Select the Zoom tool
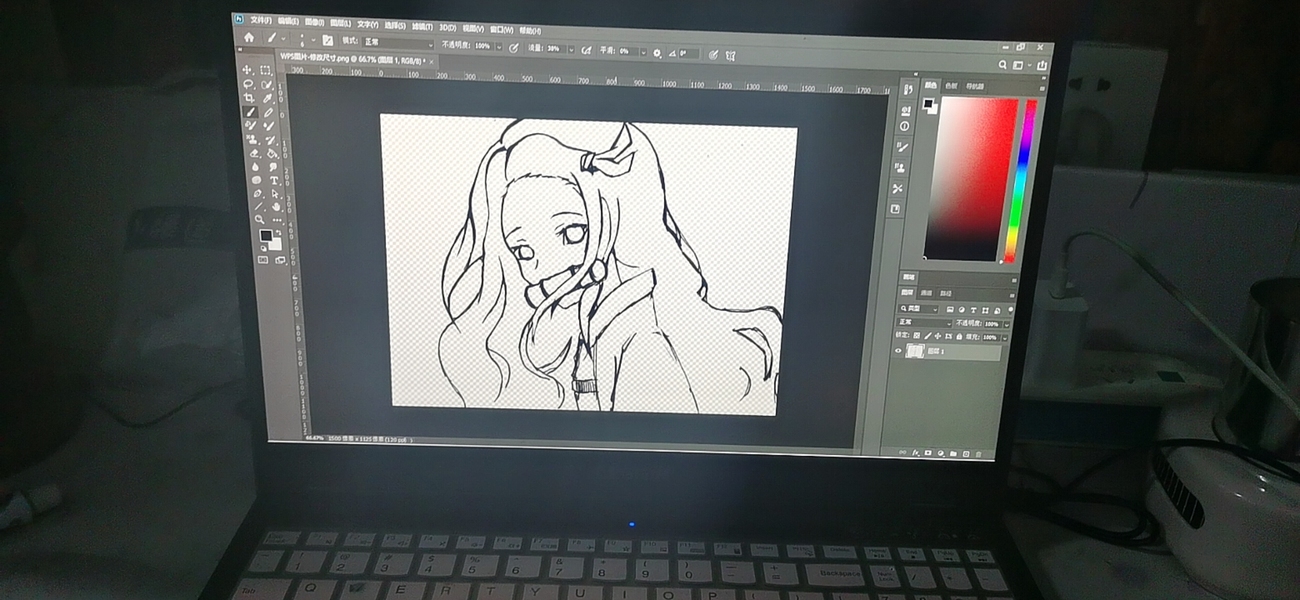 pos(260,219)
